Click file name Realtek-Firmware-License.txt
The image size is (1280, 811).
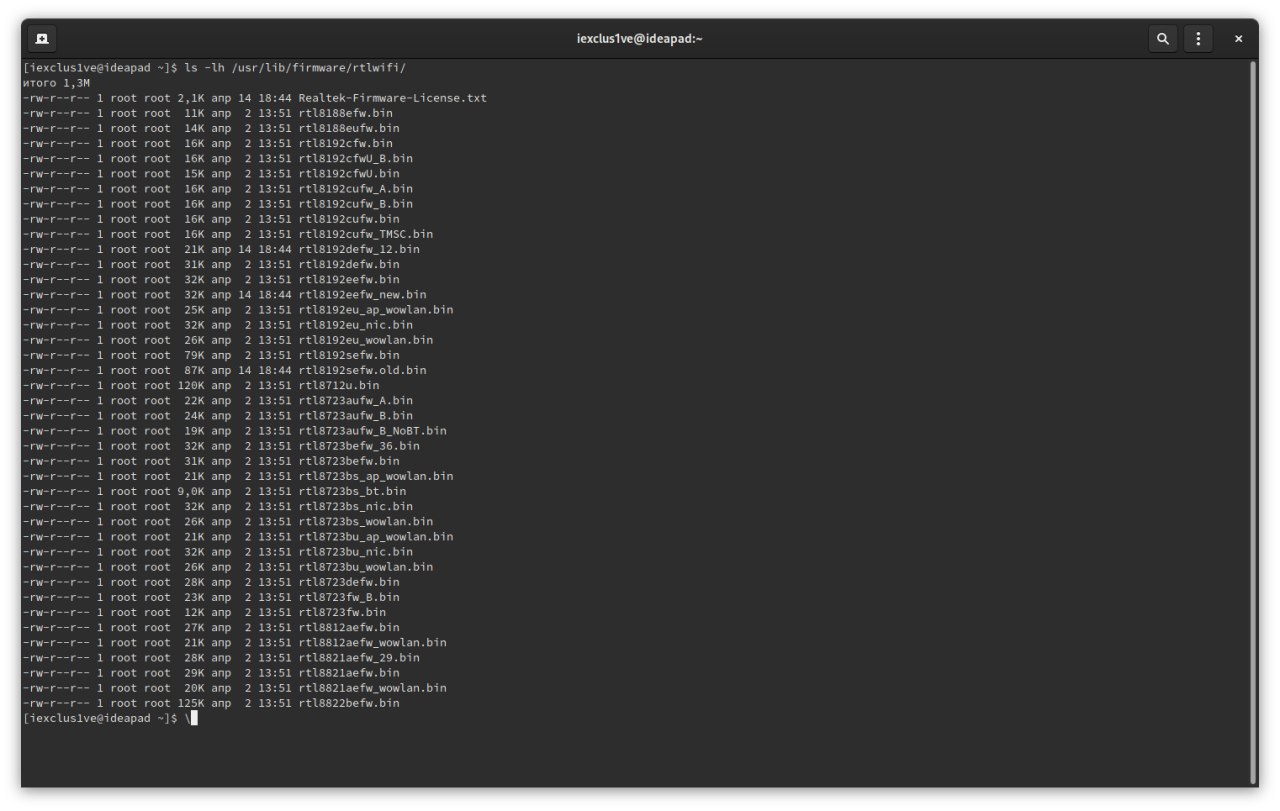[392, 98]
